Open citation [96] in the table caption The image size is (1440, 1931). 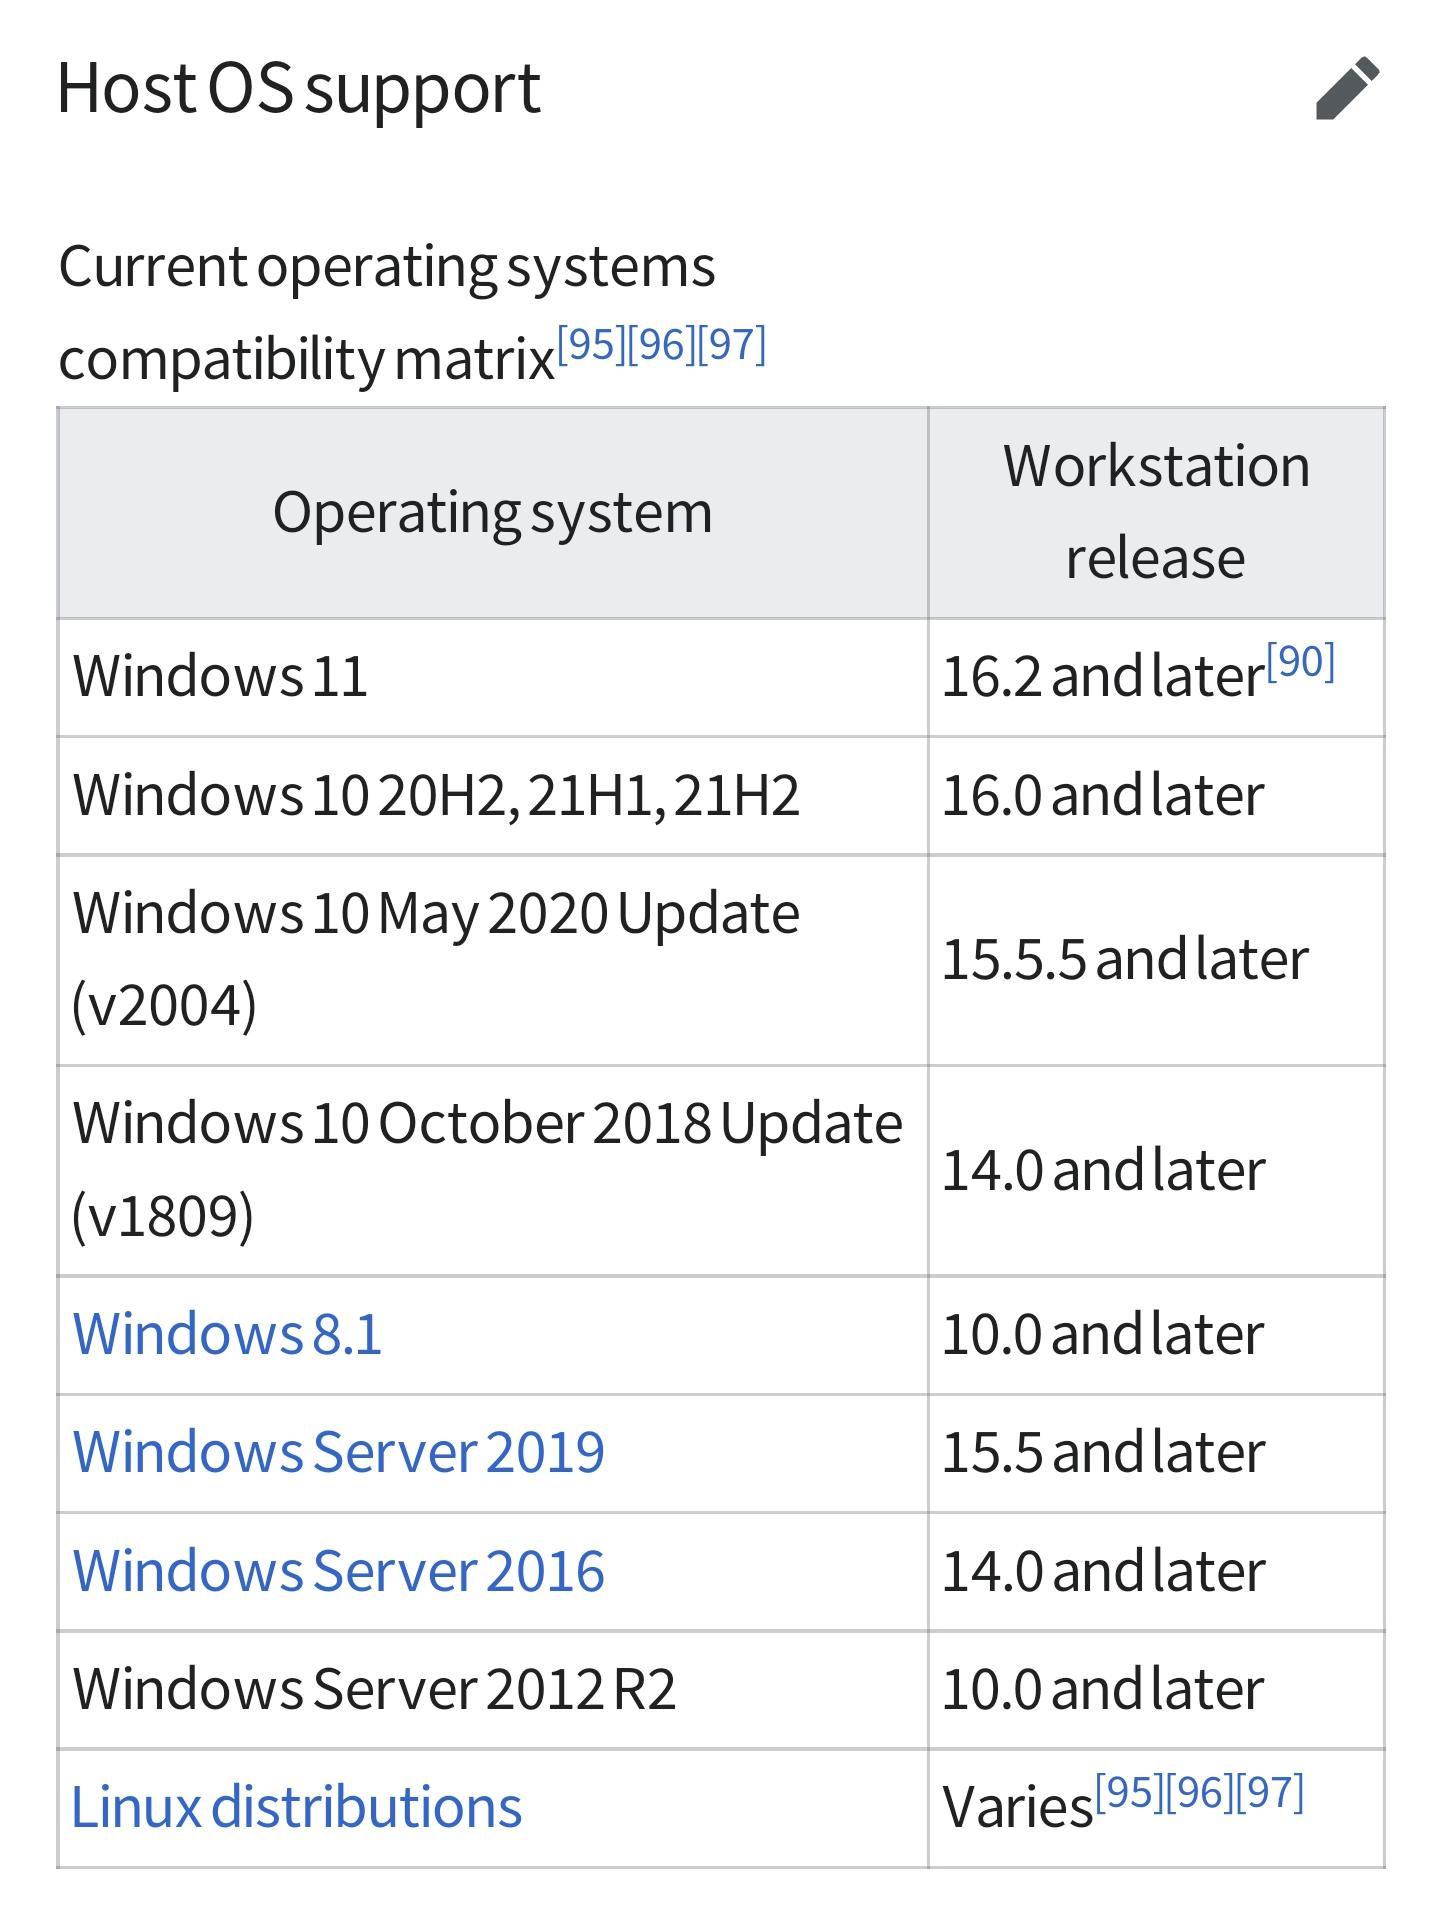[x=661, y=345]
